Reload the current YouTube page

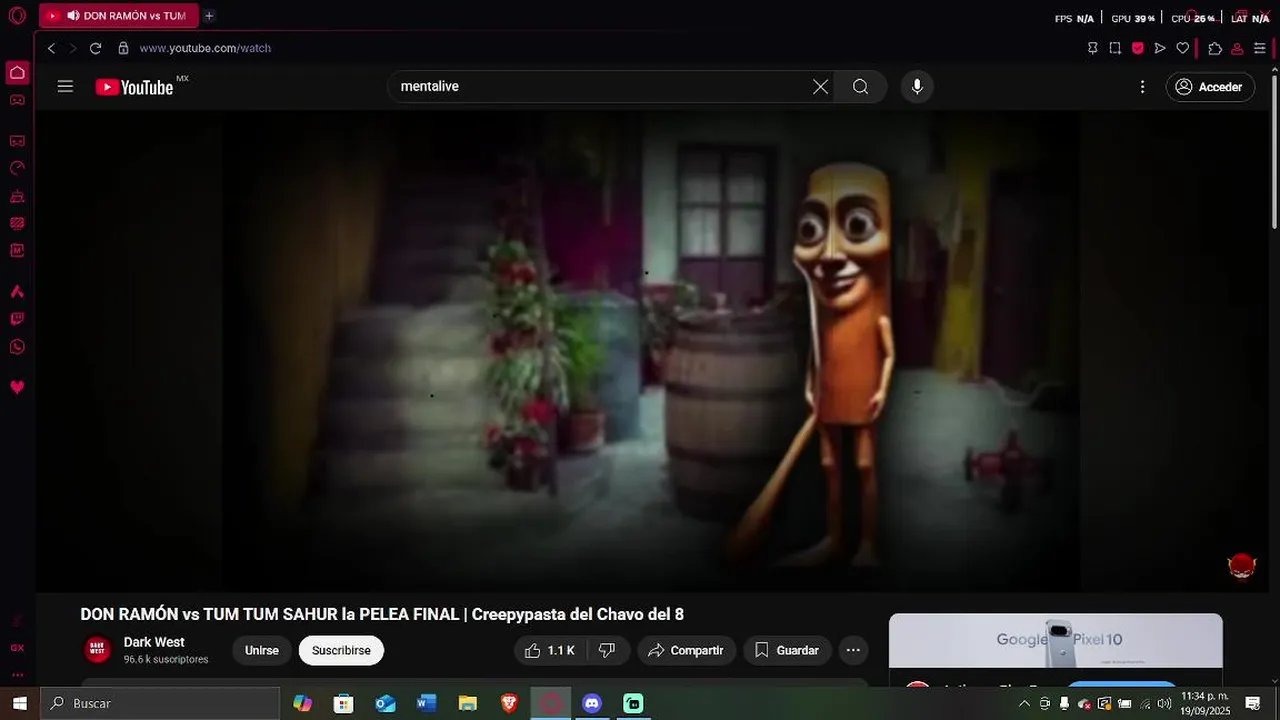point(95,48)
